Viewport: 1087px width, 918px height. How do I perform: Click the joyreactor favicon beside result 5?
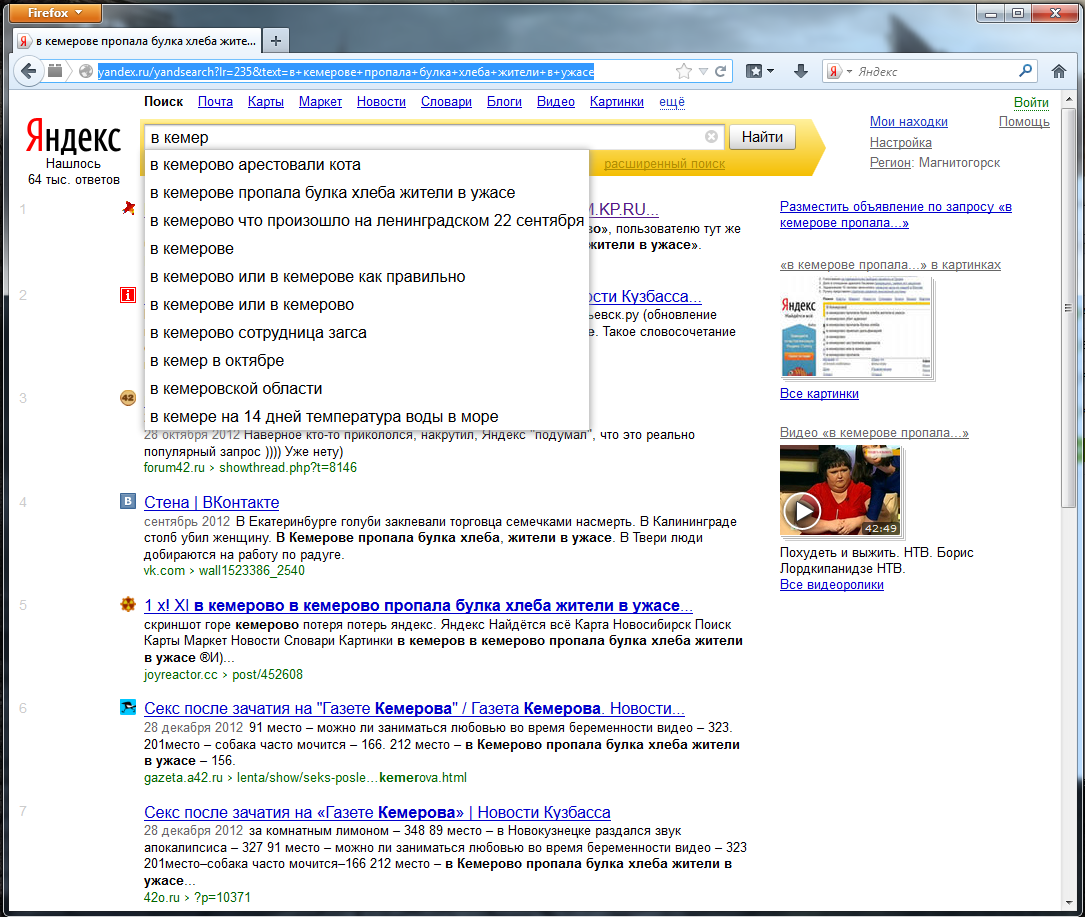tap(128, 604)
